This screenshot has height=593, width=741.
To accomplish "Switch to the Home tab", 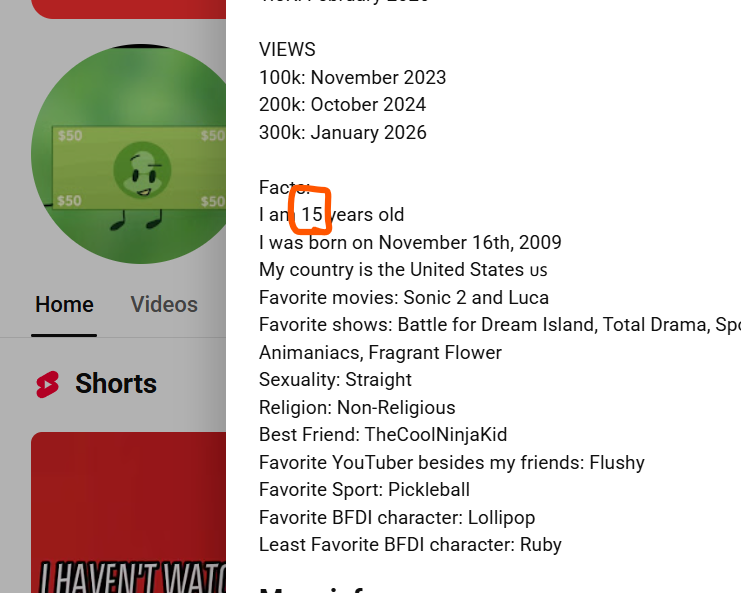I will [64, 304].
